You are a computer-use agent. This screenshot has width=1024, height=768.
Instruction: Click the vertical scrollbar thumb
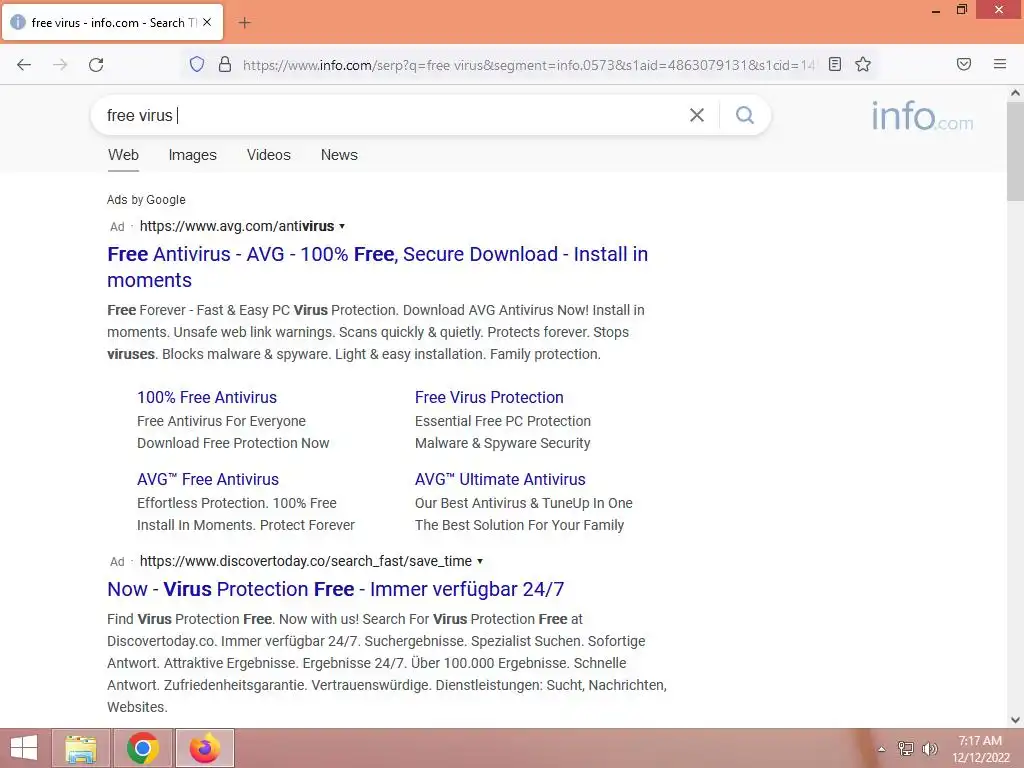pos(1016,151)
